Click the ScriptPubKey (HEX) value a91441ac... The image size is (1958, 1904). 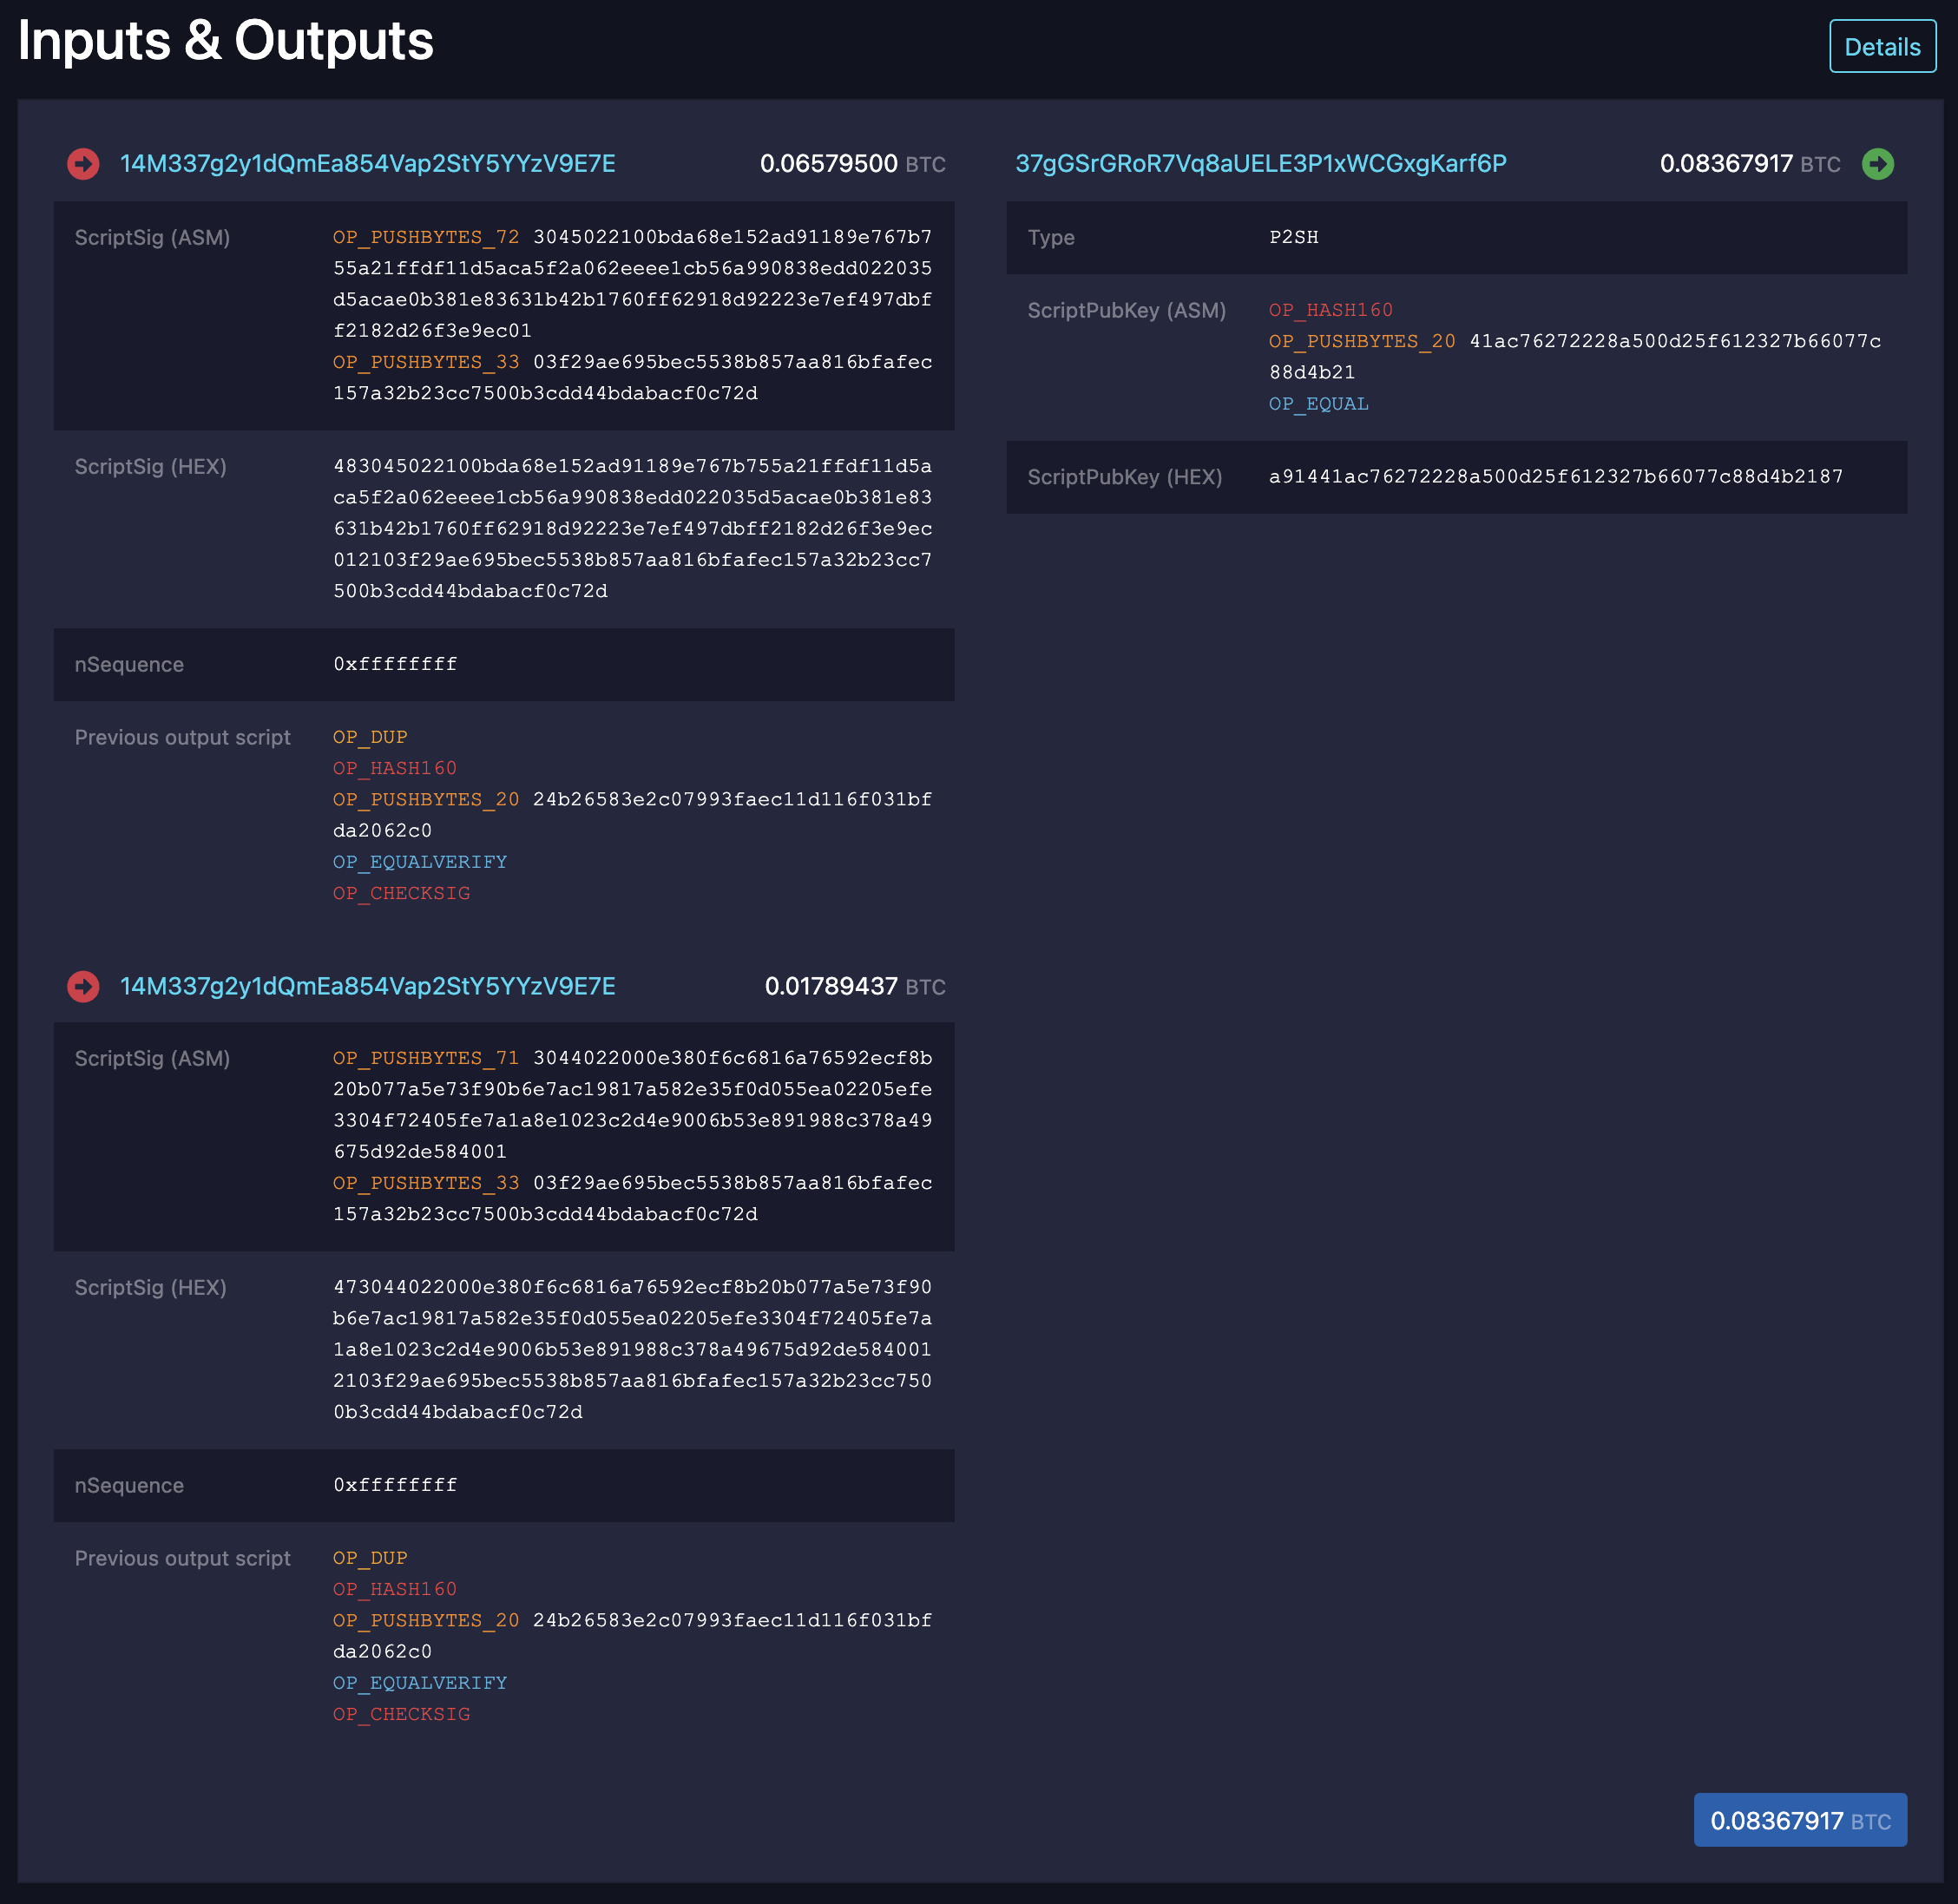[1555, 477]
